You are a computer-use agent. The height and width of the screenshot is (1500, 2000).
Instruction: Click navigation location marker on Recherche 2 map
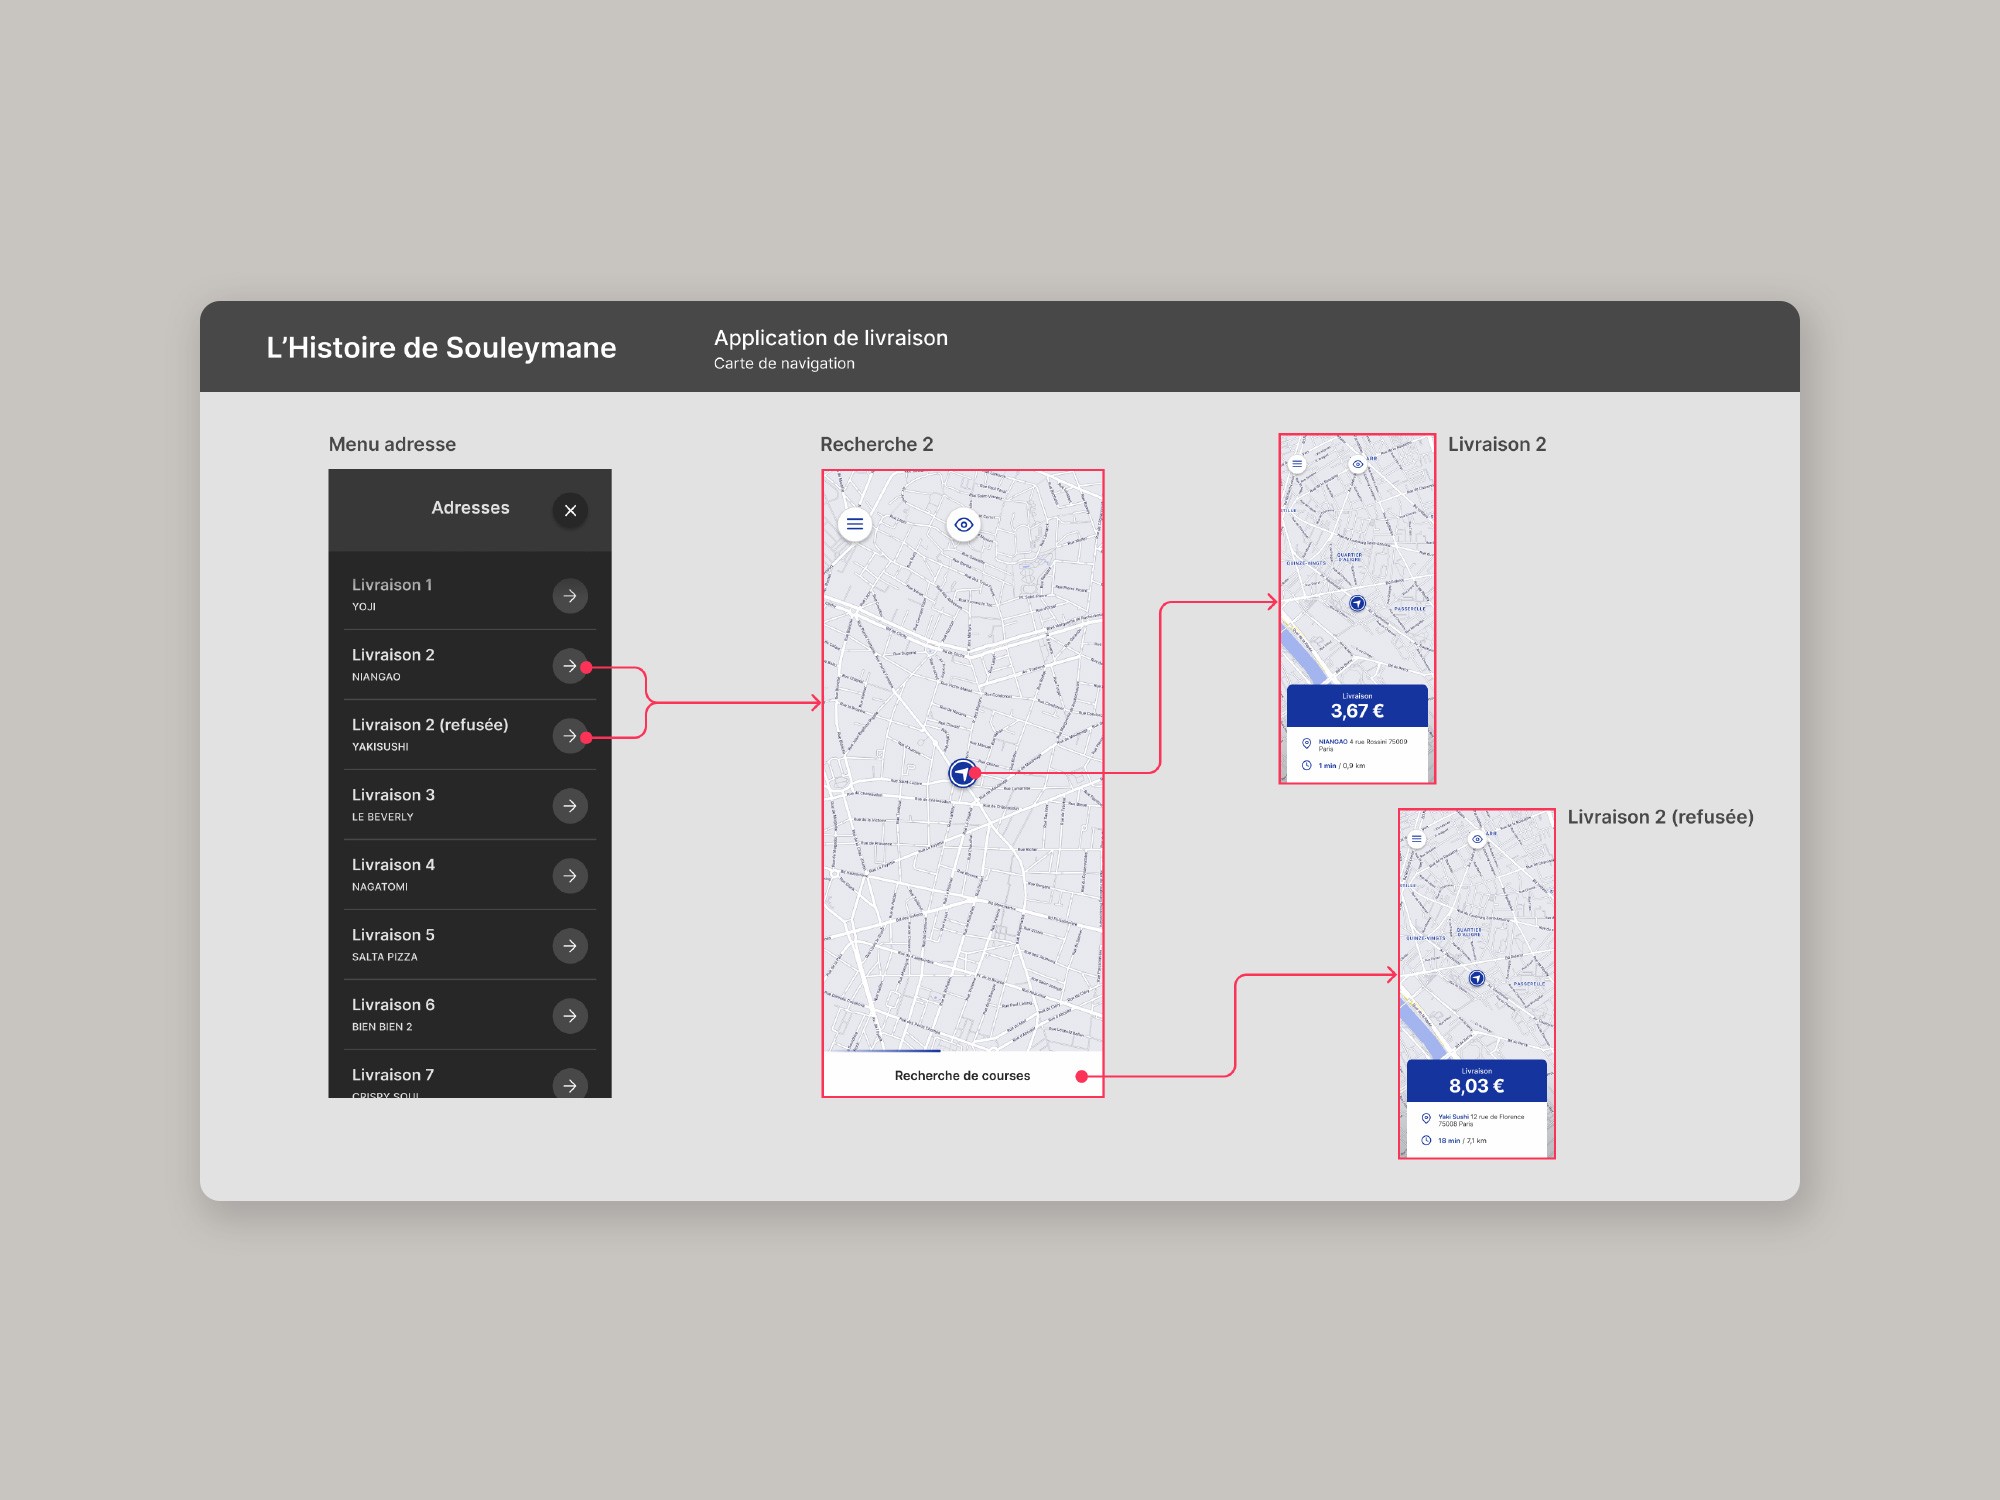tap(962, 773)
